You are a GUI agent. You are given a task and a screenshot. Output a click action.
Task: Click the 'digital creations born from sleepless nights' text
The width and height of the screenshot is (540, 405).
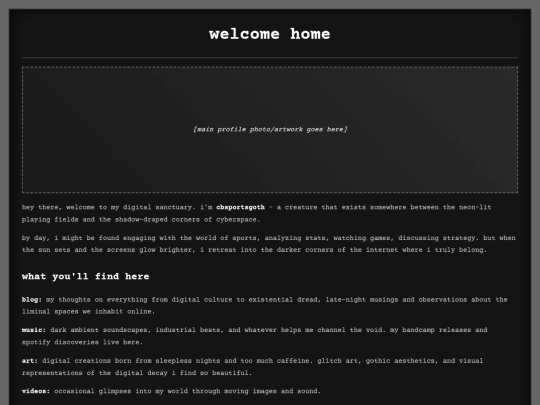coord(177,361)
